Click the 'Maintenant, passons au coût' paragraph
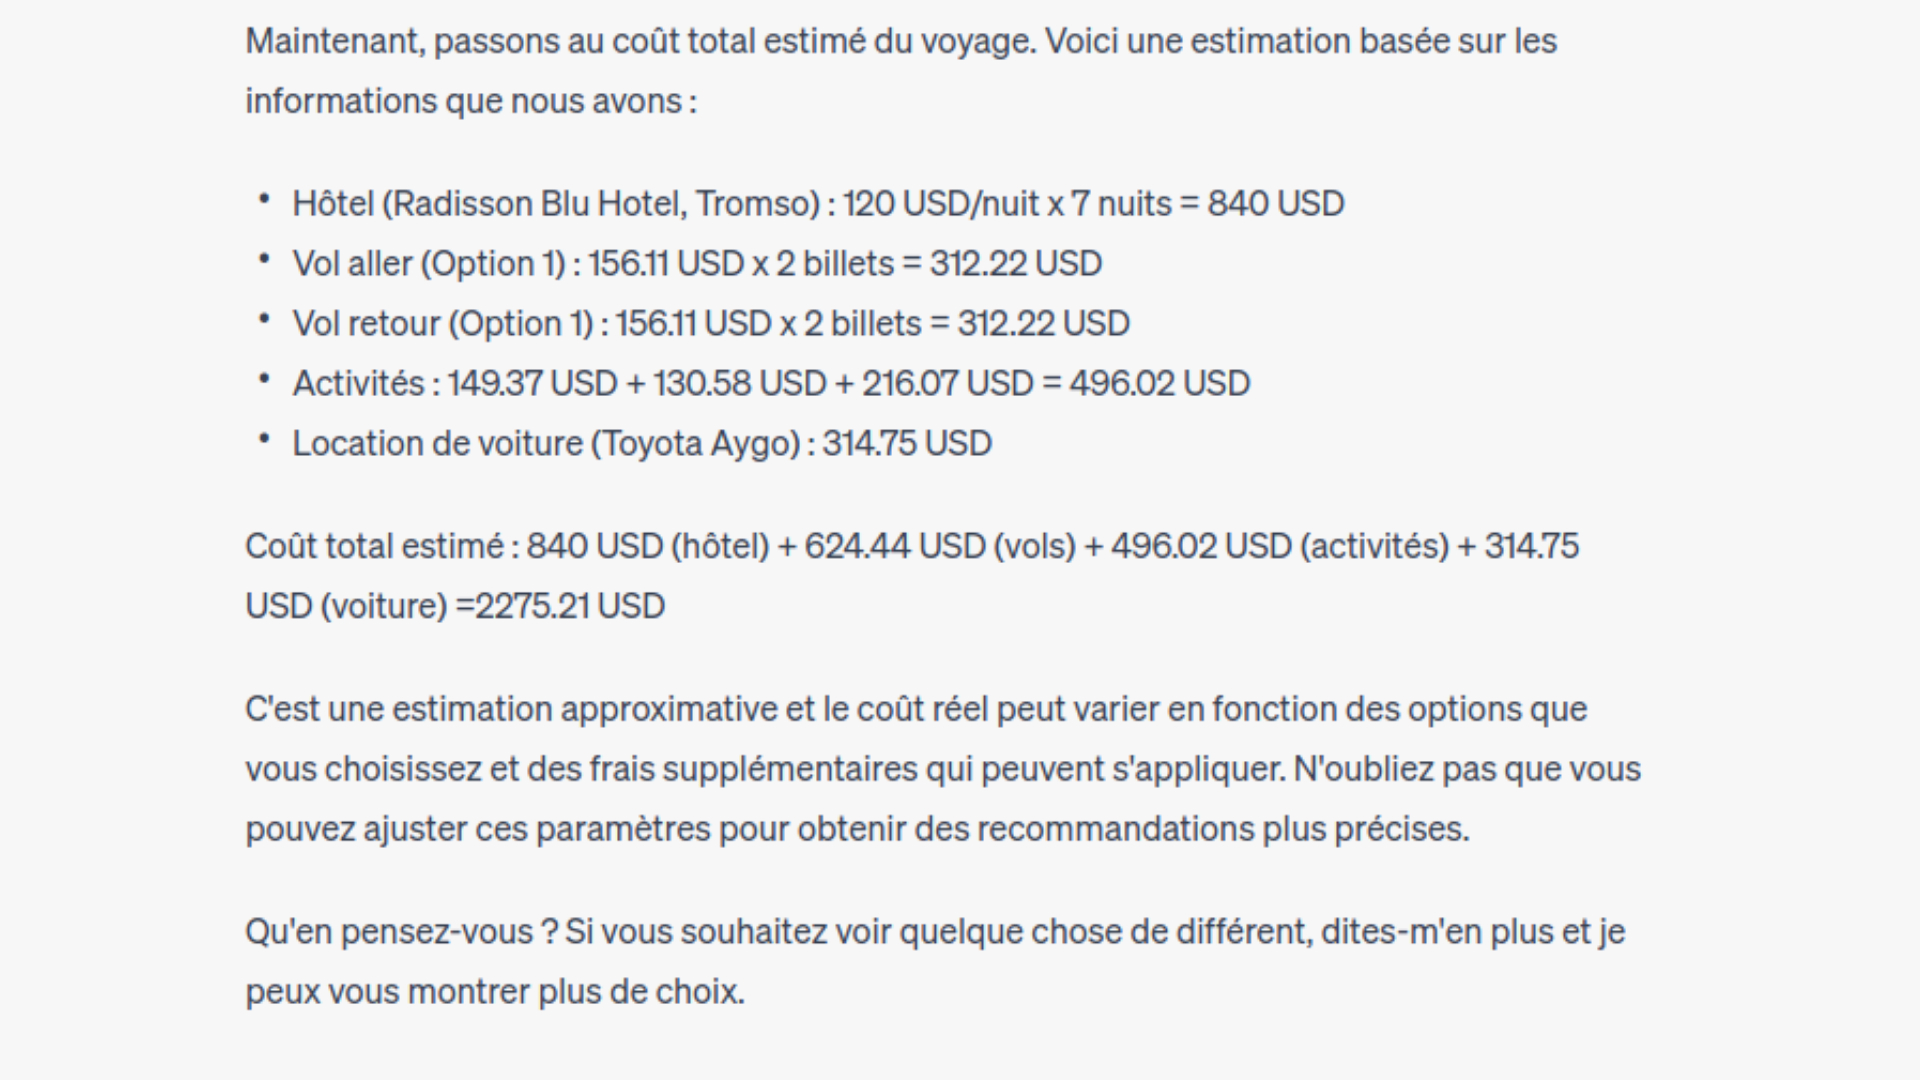 coord(901,71)
